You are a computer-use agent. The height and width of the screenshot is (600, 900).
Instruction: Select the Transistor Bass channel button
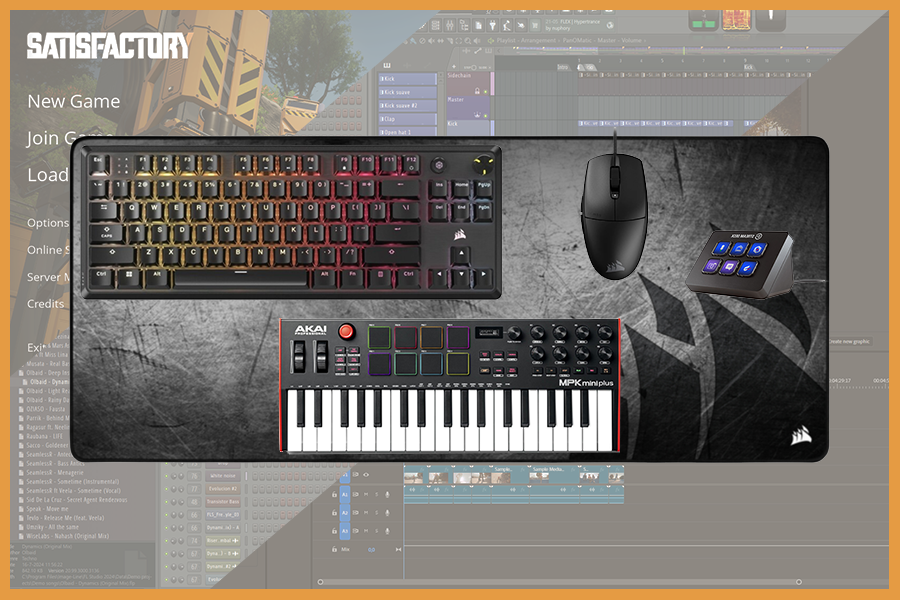click(x=223, y=502)
